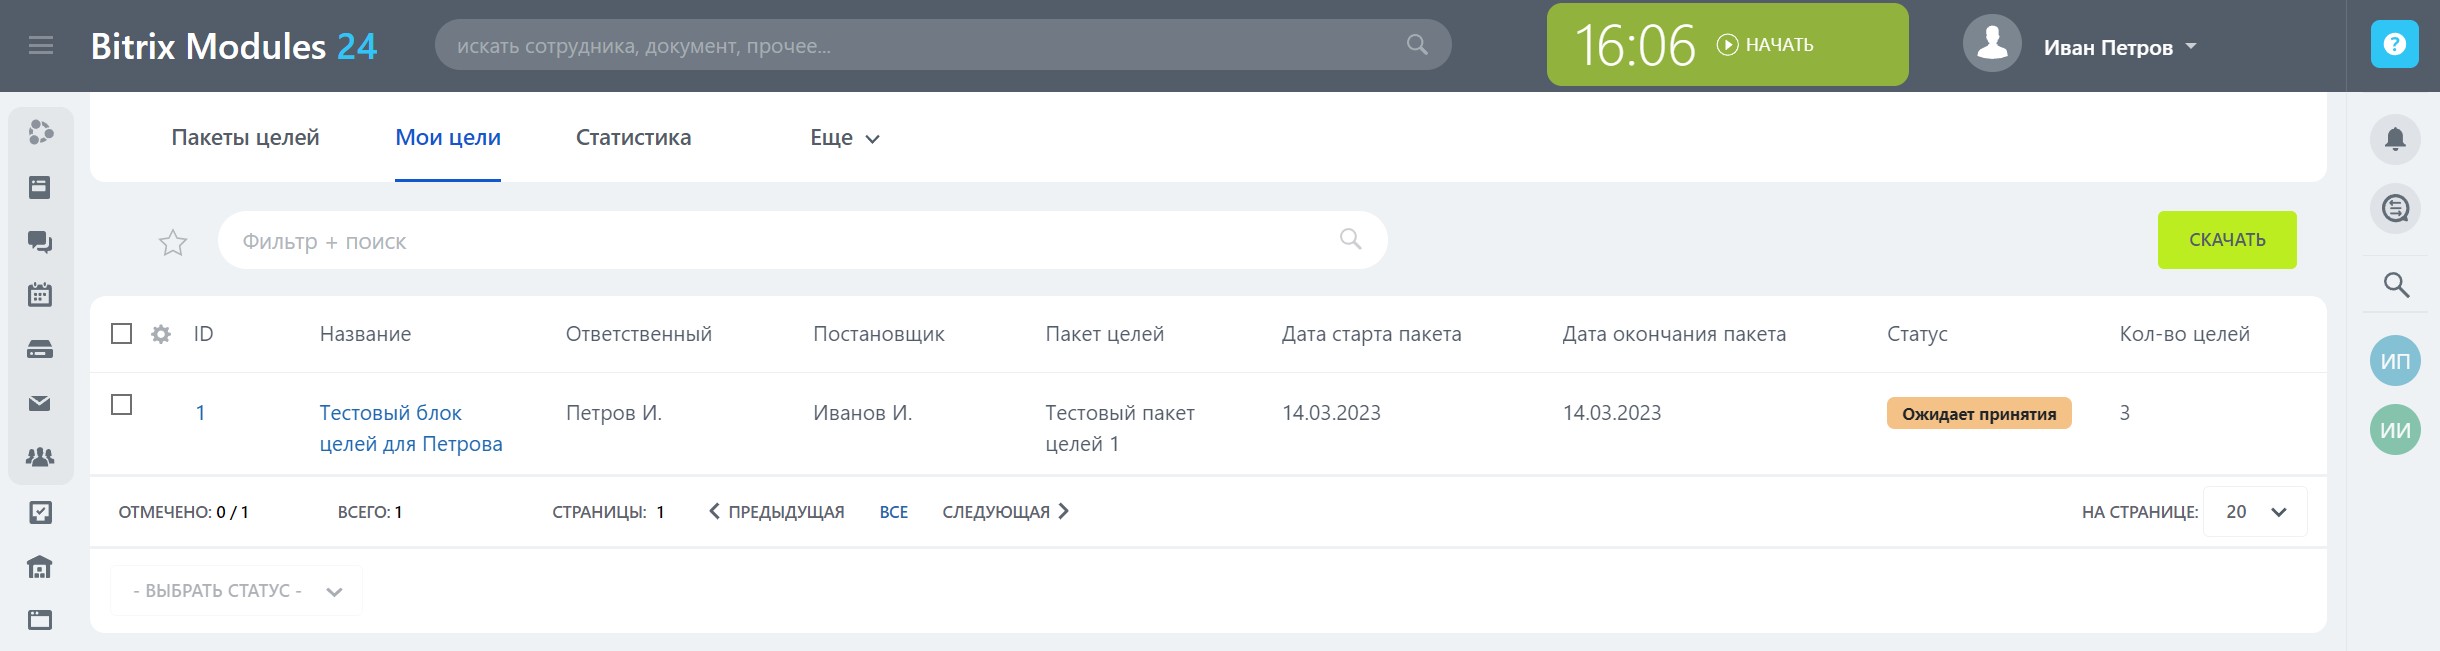The height and width of the screenshot is (651, 2440).
Task: Open the hamburger main menu
Action: [41, 46]
